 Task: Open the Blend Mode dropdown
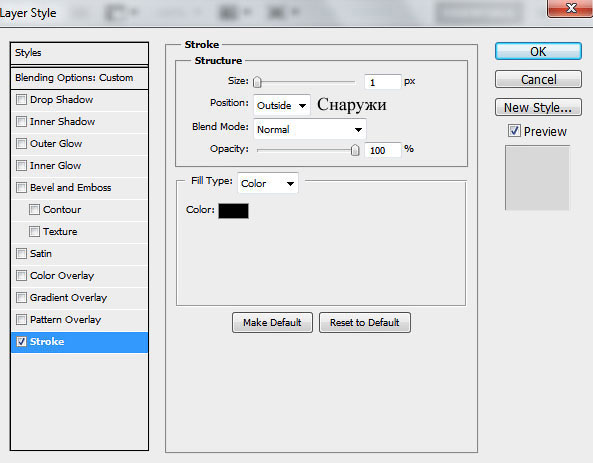pos(310,129)
